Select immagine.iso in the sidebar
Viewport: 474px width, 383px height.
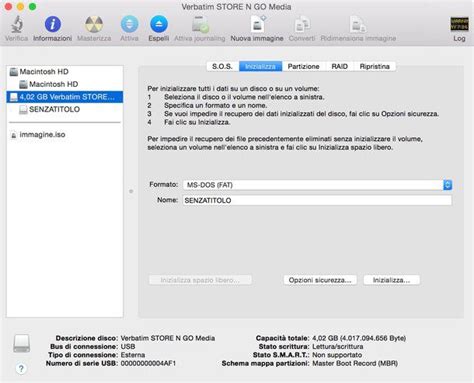[x=65, y=135]
